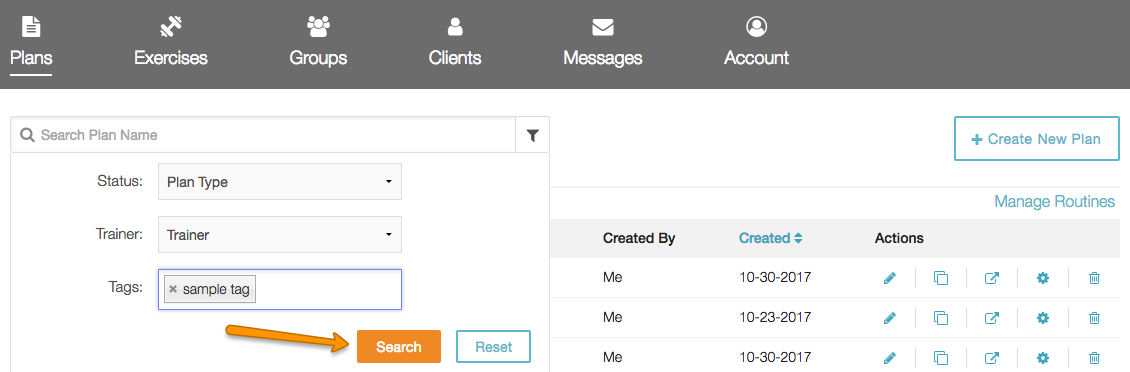Share the plan created 10-23-2017
This screenshot has height=372, width=1130.
coord(992,317)
